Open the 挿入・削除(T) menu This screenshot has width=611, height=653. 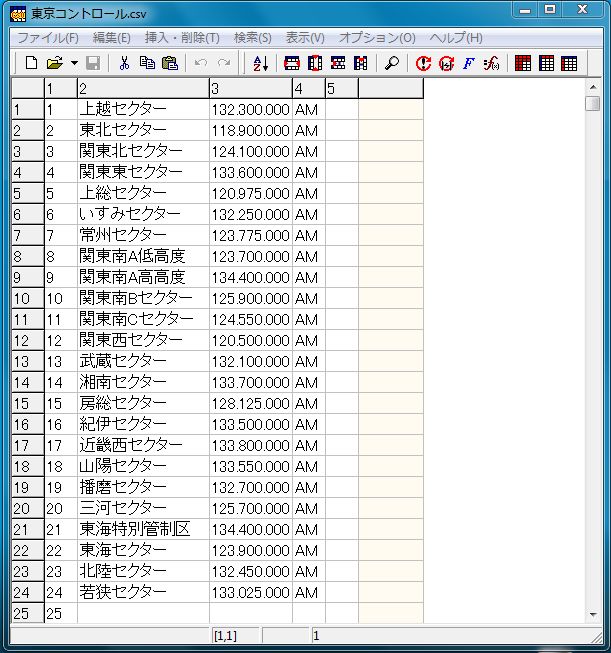182,38
